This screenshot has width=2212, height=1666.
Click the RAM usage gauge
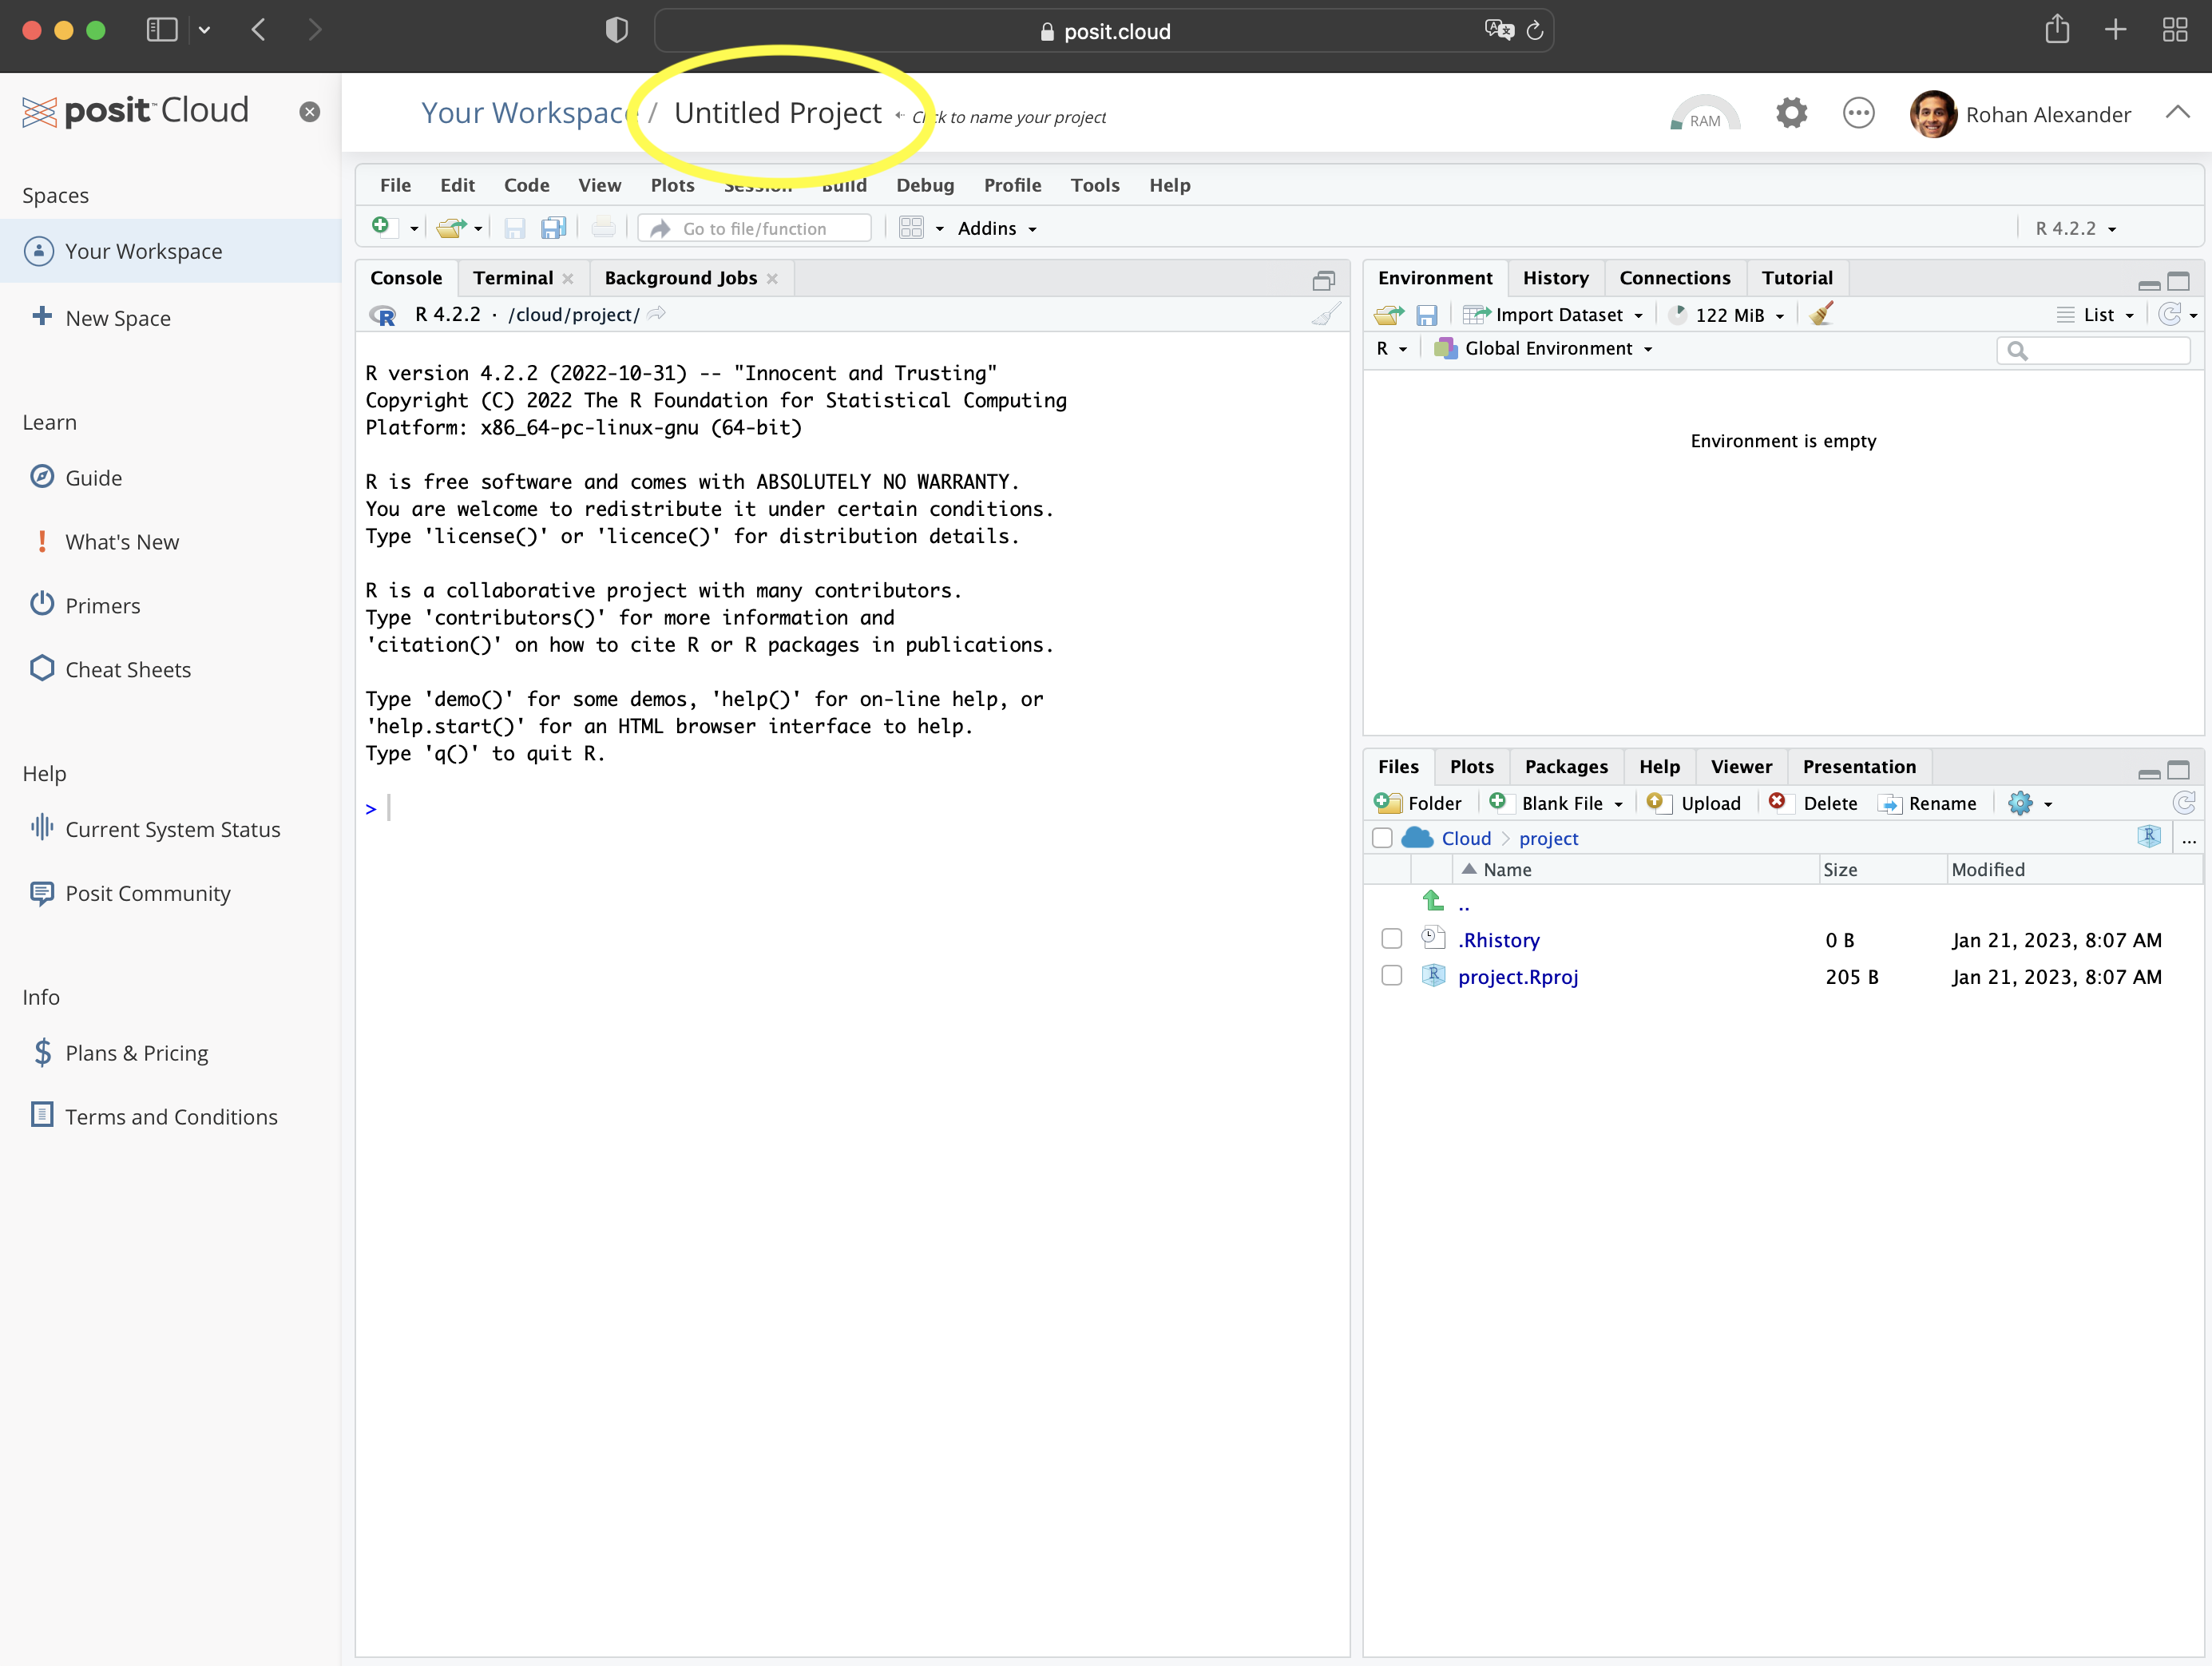click(1704, 114)
